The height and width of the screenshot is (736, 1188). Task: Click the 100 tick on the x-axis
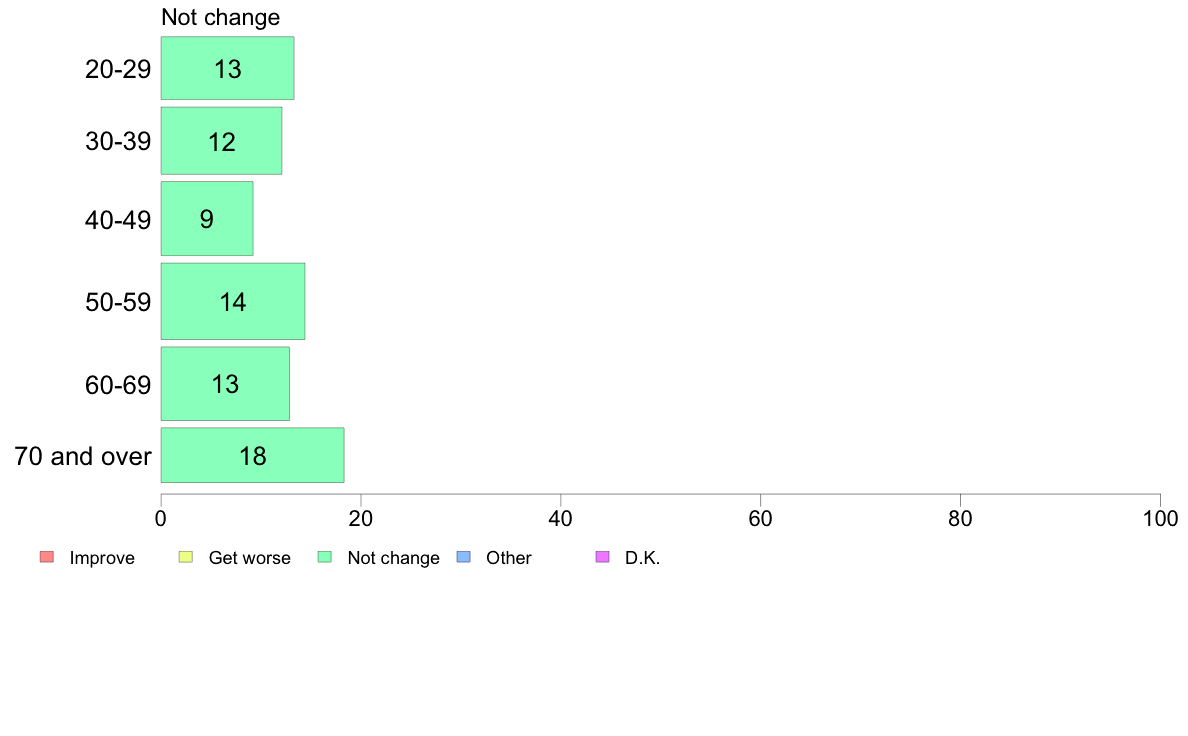pyautogui.click(x=1160, y=518)
